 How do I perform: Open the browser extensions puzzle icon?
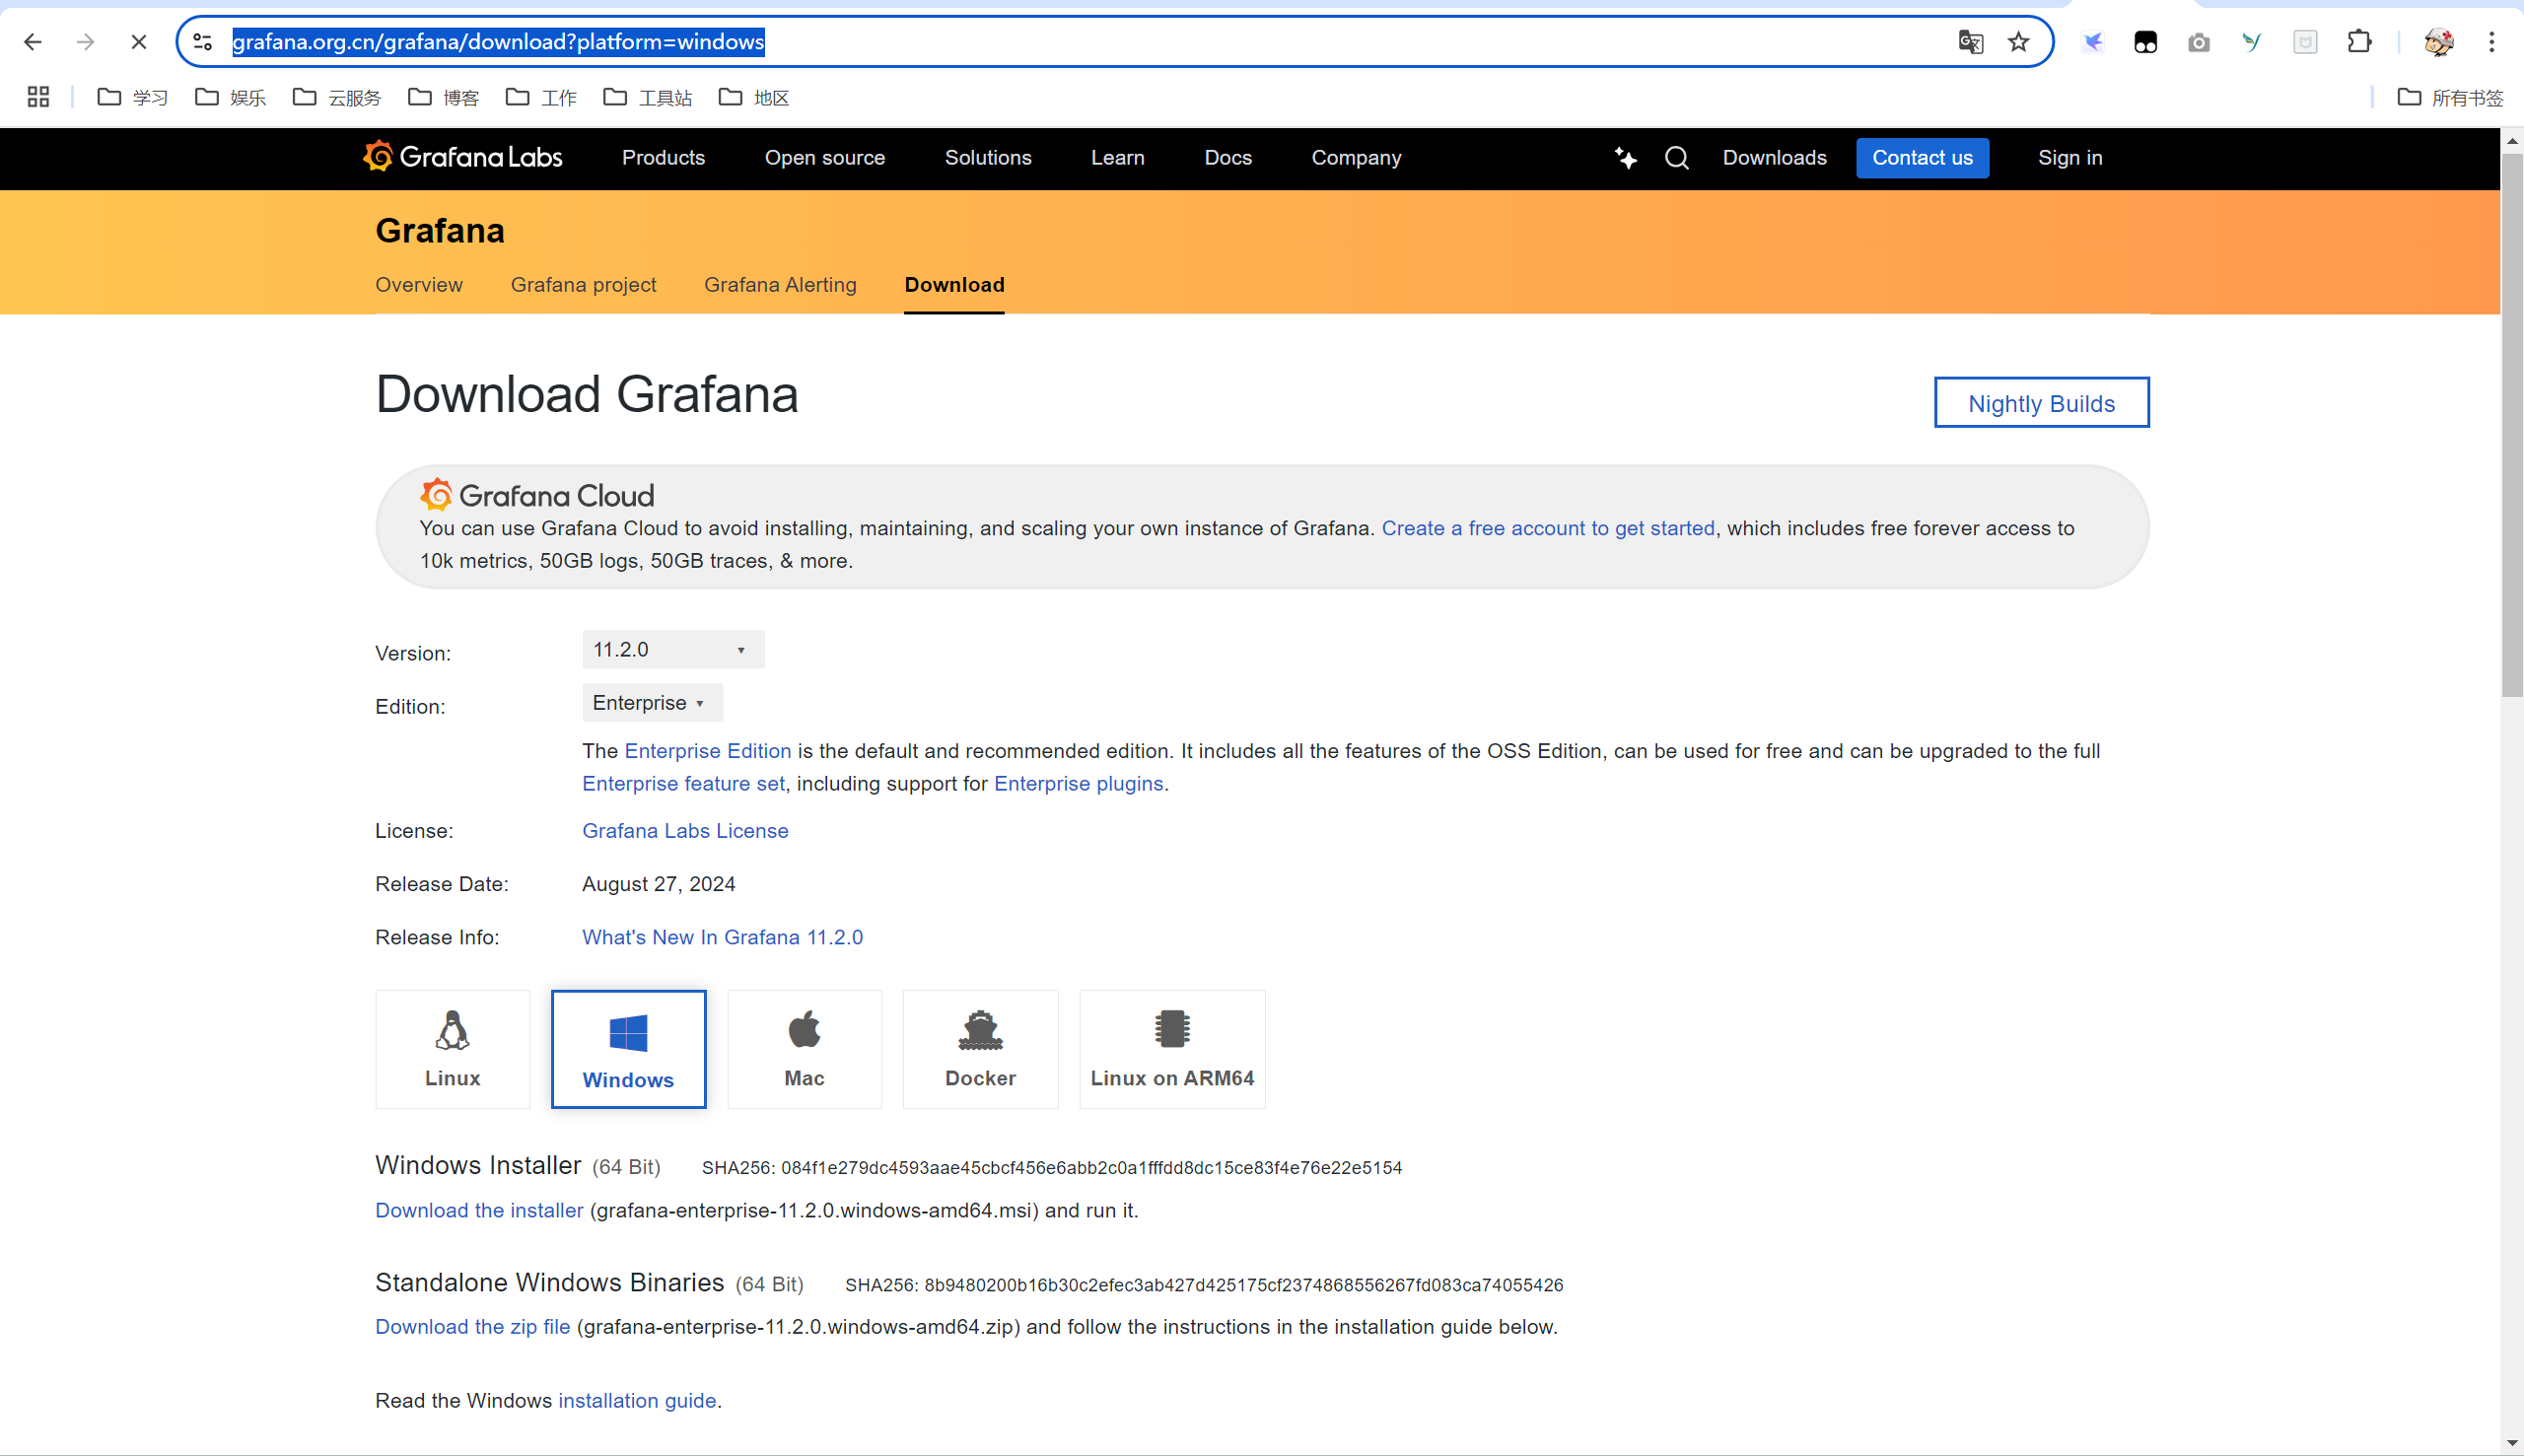pos(2359,42)
